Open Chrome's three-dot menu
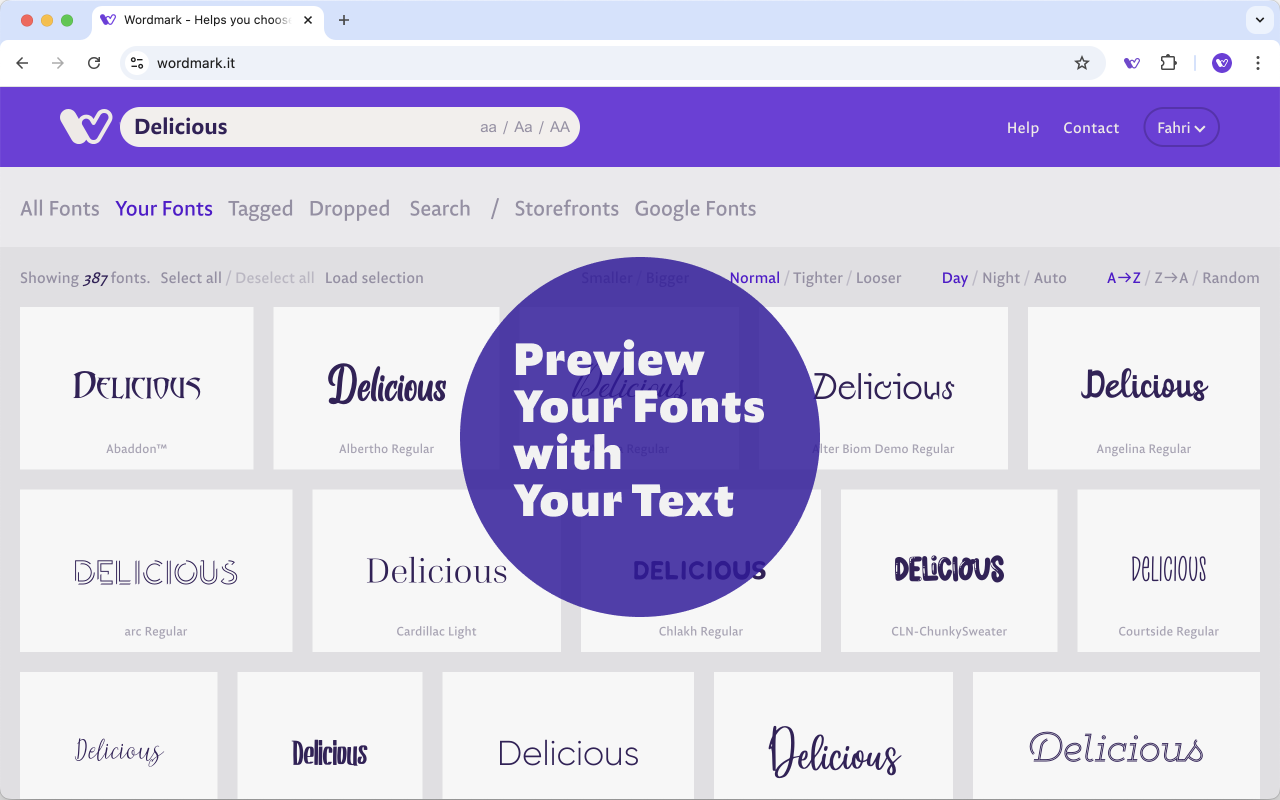 pos(1258,62)
